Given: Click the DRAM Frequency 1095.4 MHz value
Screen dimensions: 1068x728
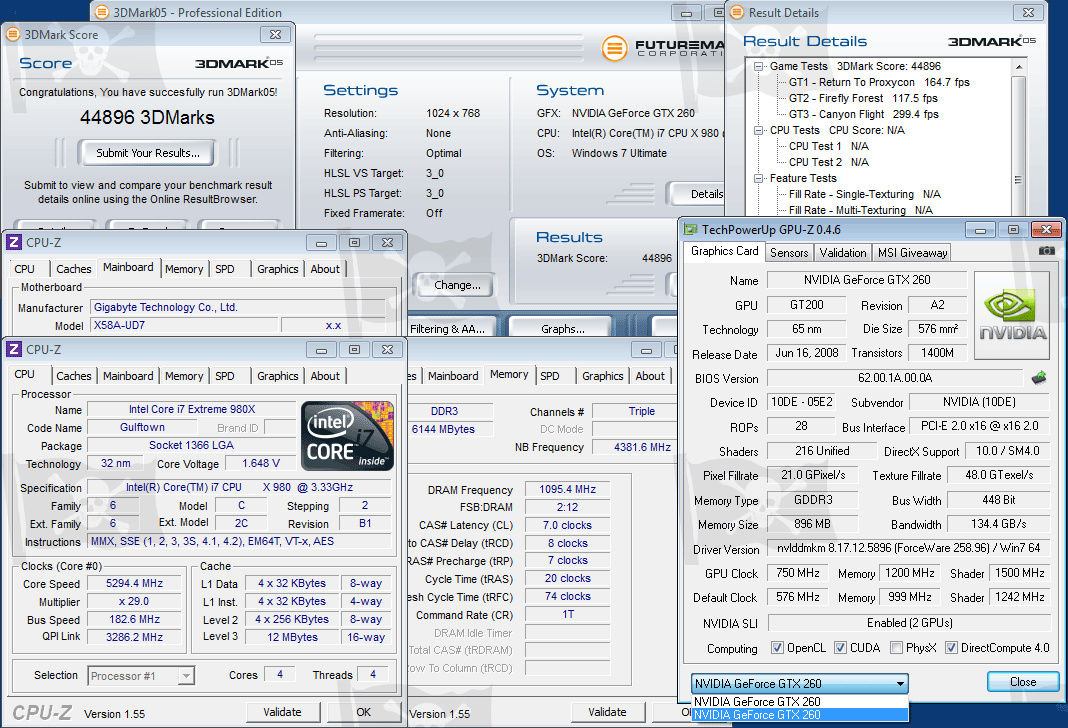Looking at the screenshot, I should (567, 490).
